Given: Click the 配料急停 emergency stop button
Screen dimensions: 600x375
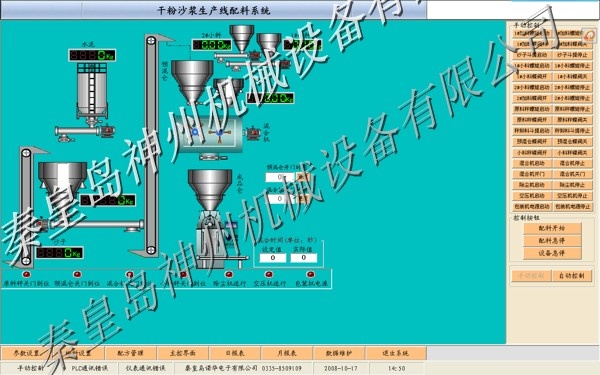Looking at the screenshot, I should point(552,241).
